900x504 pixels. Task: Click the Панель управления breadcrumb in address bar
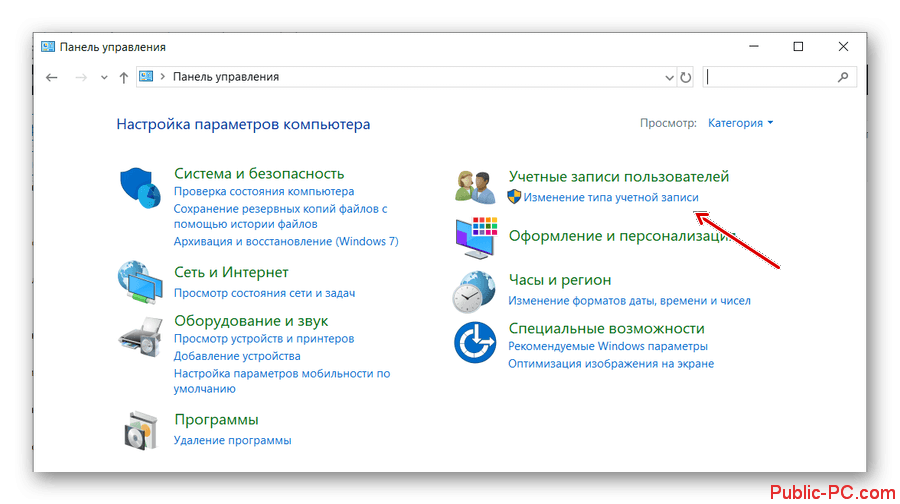pos(226,77)
